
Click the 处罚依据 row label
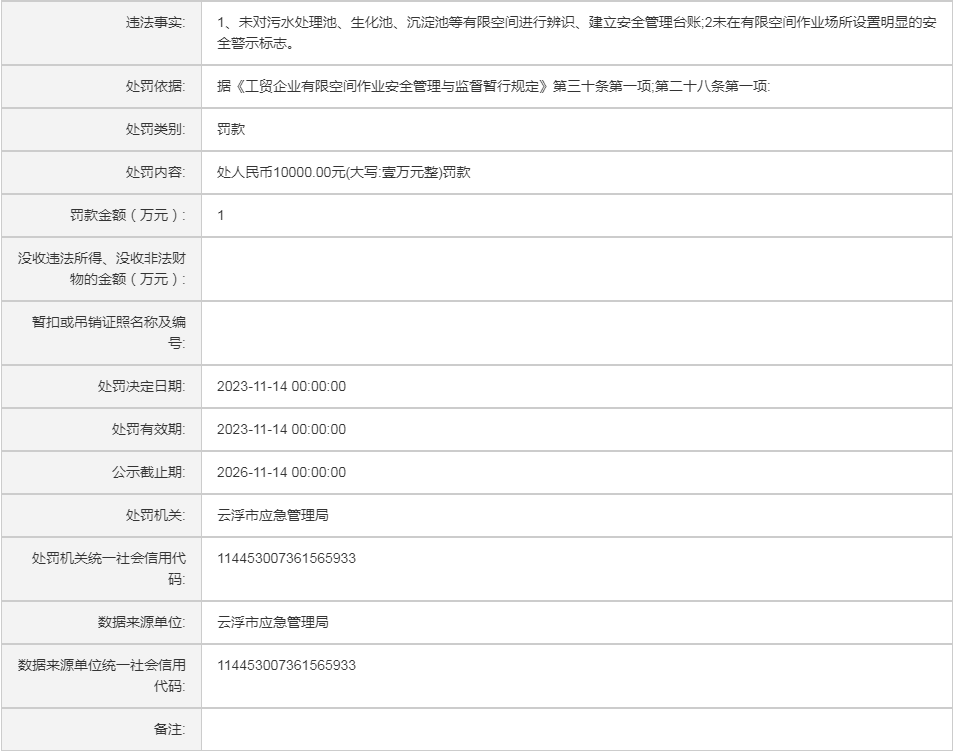point(155,87)
